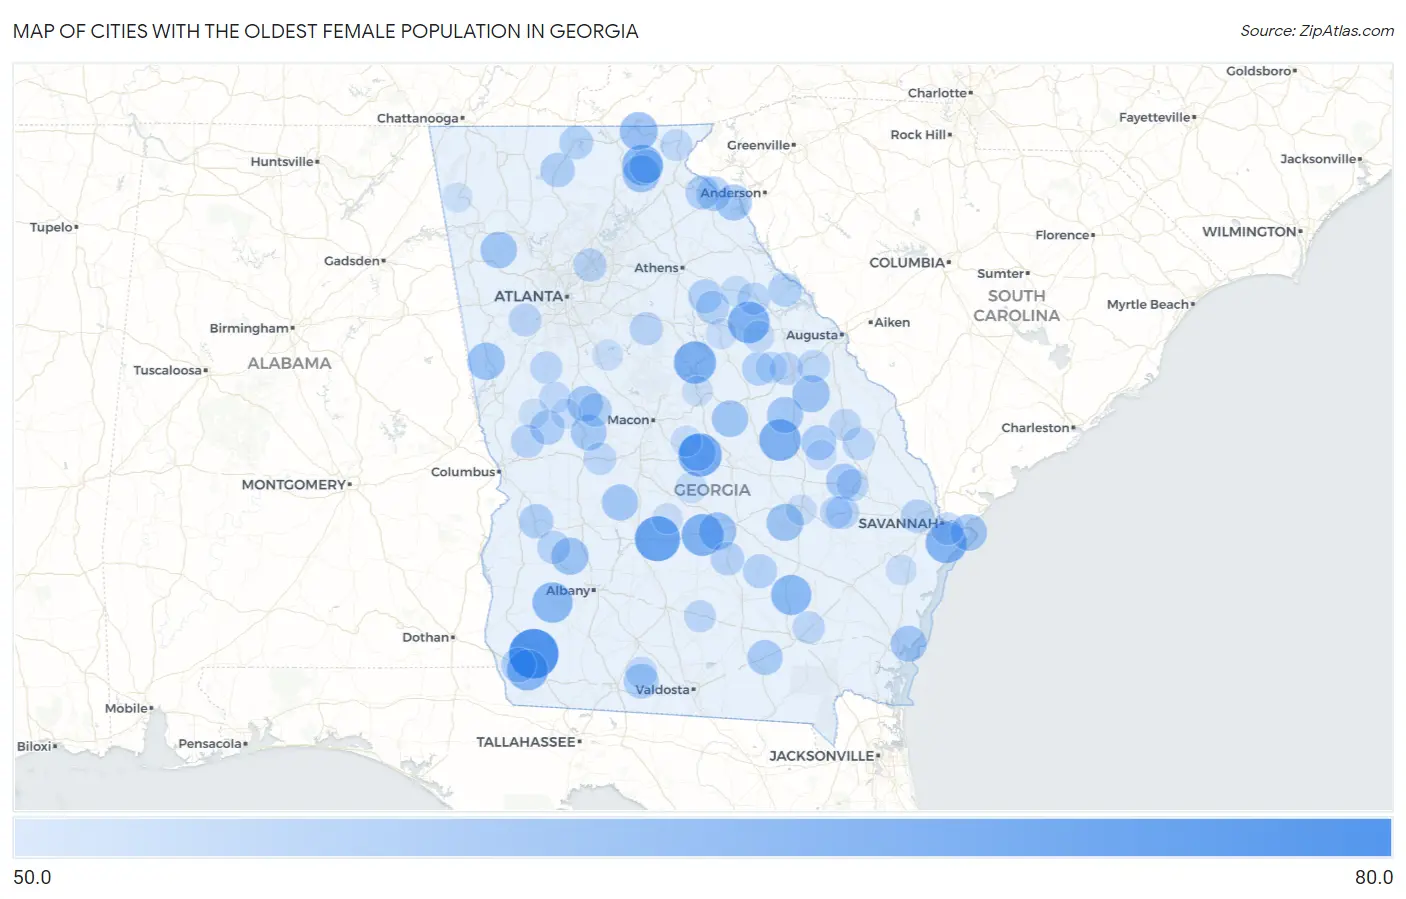Click the Charlotte city label
The height and width of the screenshot is (899, 1406).
point(937,93)
